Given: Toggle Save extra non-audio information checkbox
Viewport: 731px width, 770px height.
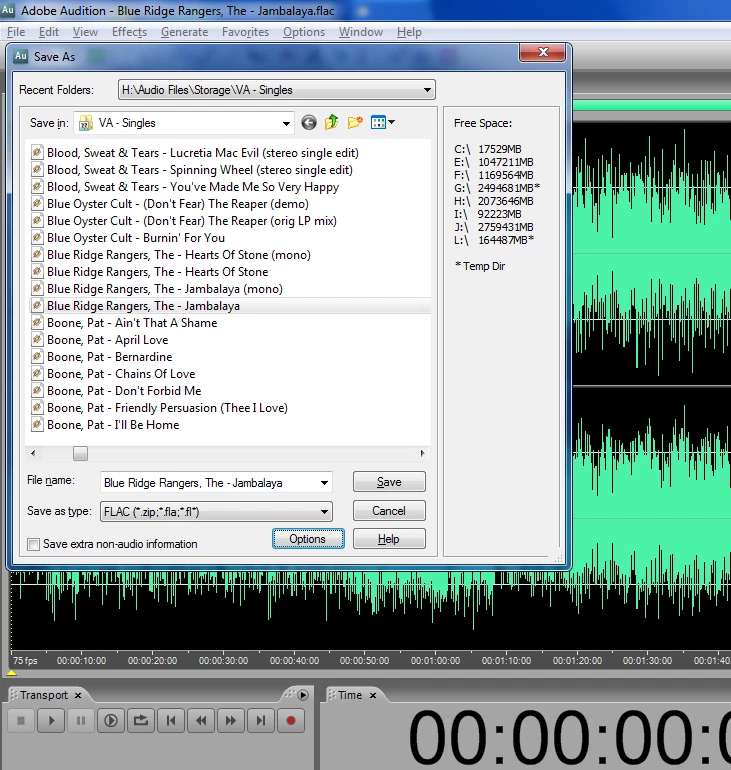Looking at the screenshot, I should pos(33,544).
